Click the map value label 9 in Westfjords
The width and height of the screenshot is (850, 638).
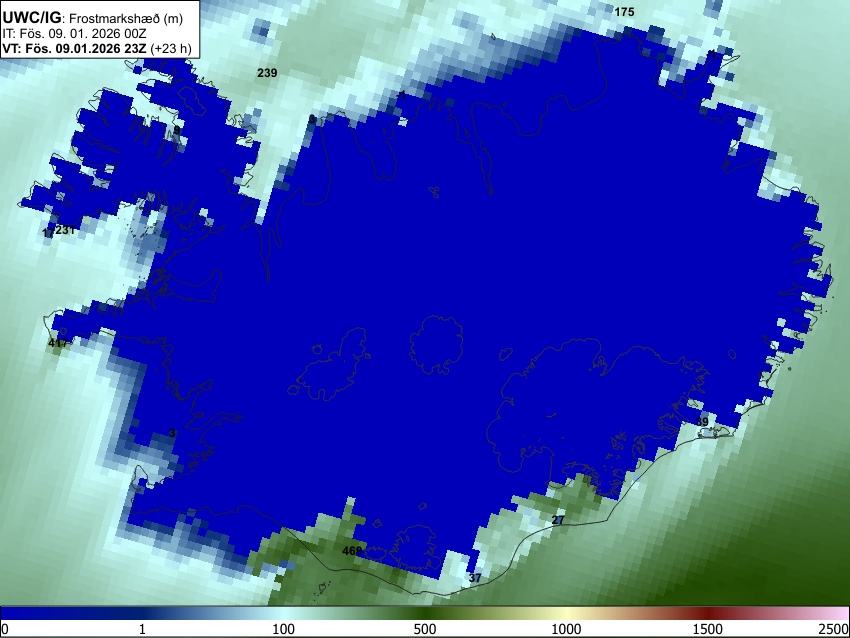176,130
